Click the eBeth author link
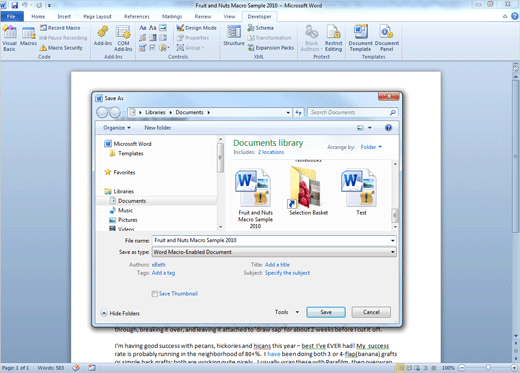The width and height of the screenshot is (520, 373). click(x=158, y=265)
